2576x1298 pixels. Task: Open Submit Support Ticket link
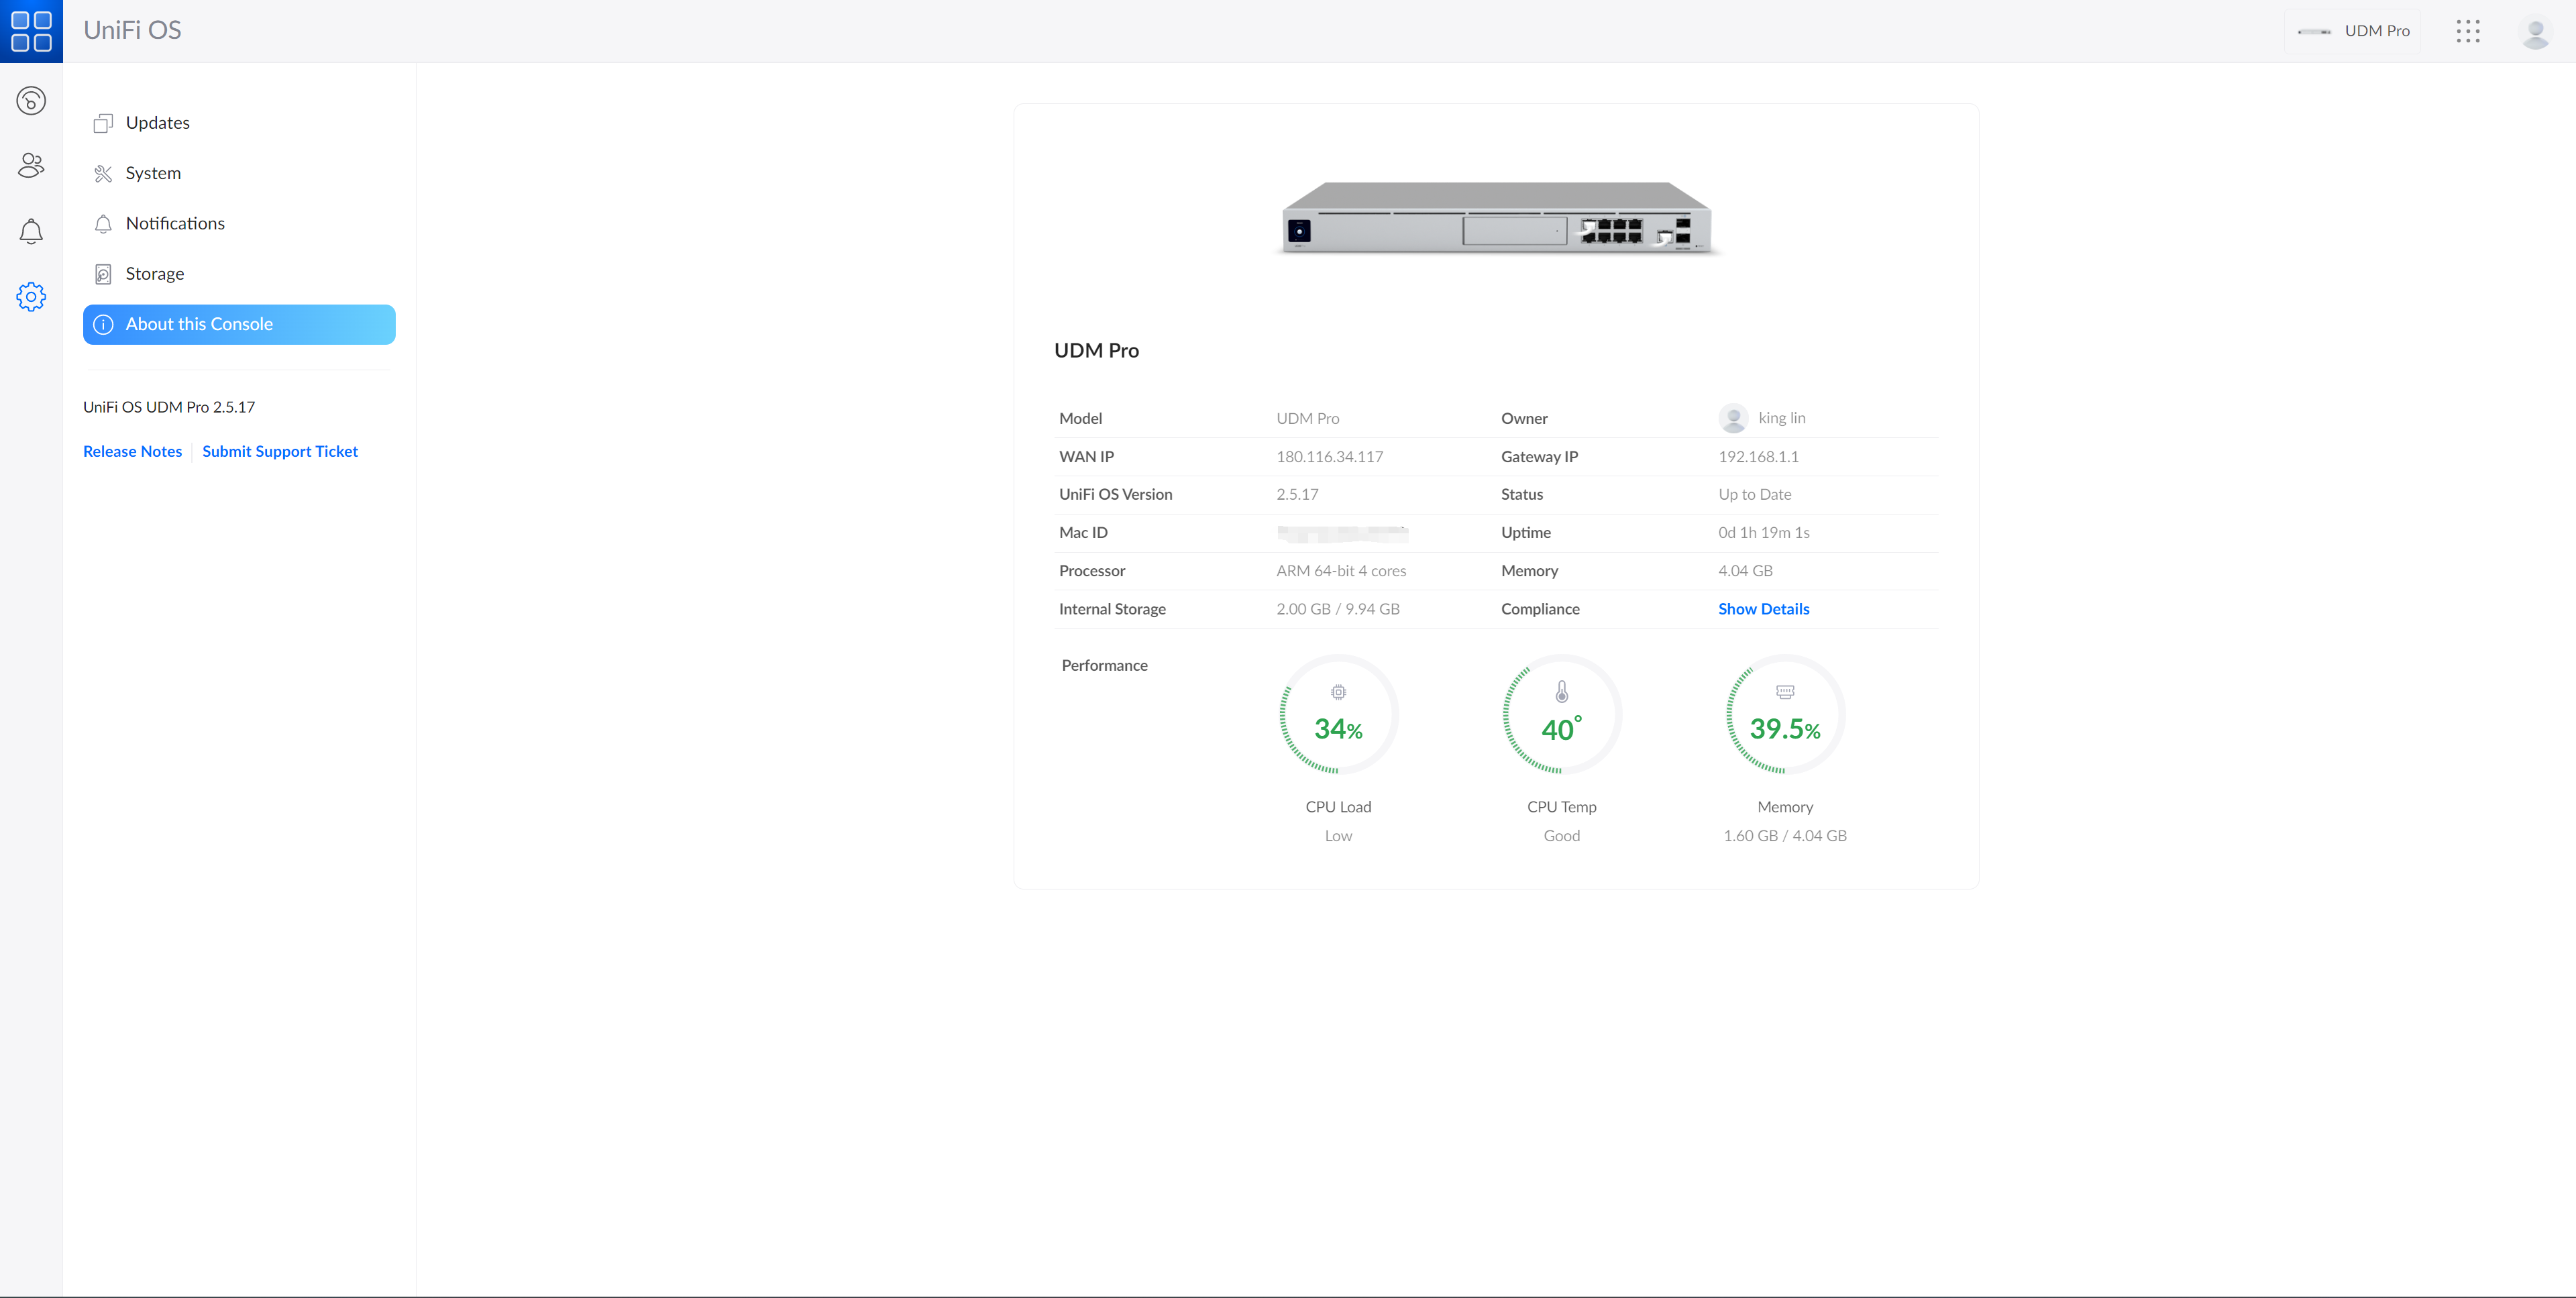280,452
